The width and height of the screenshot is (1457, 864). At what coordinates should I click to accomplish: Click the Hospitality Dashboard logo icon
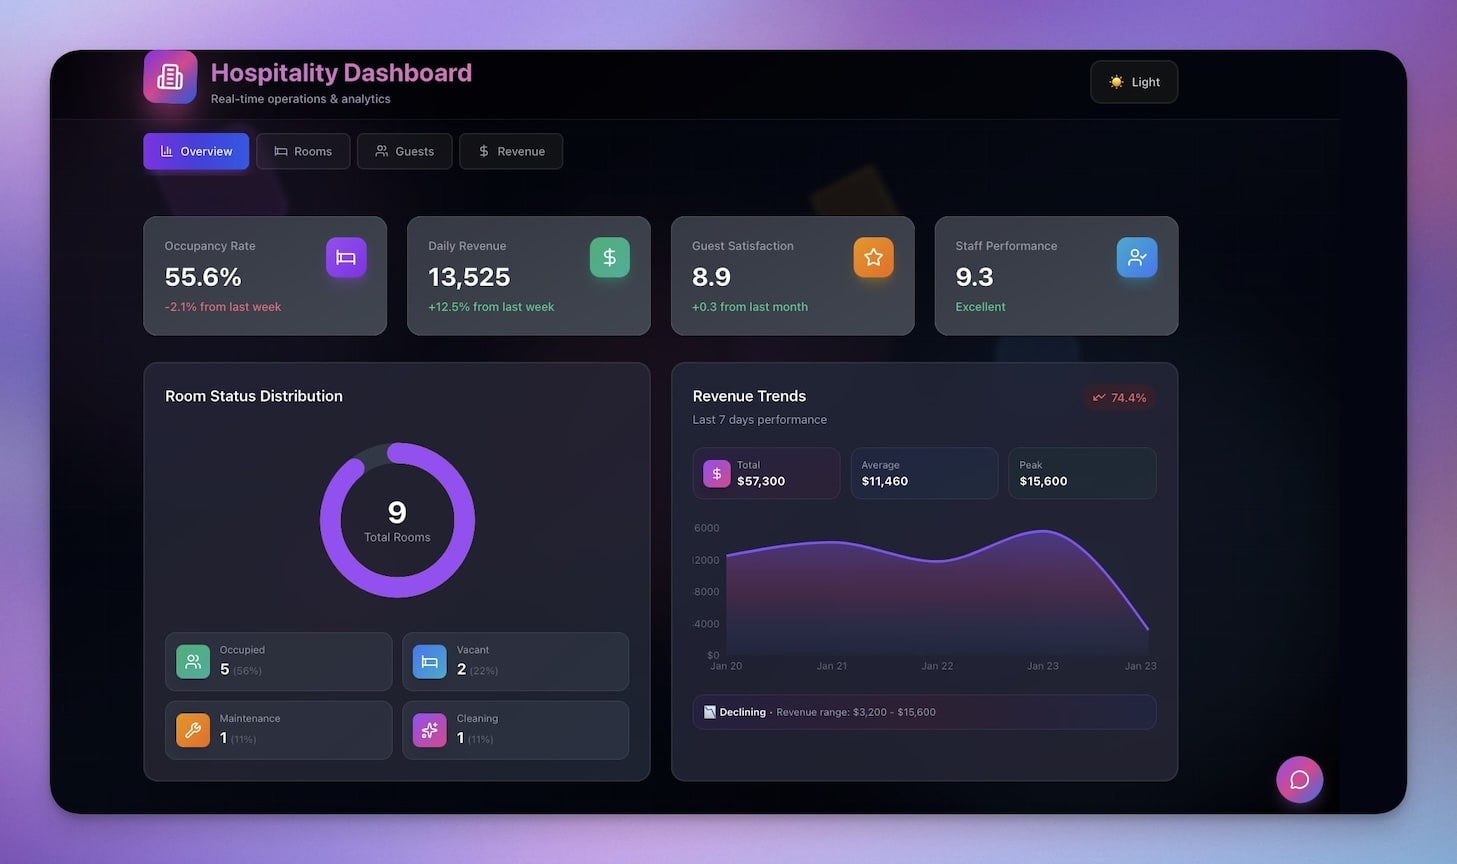[x=169, y=77]
